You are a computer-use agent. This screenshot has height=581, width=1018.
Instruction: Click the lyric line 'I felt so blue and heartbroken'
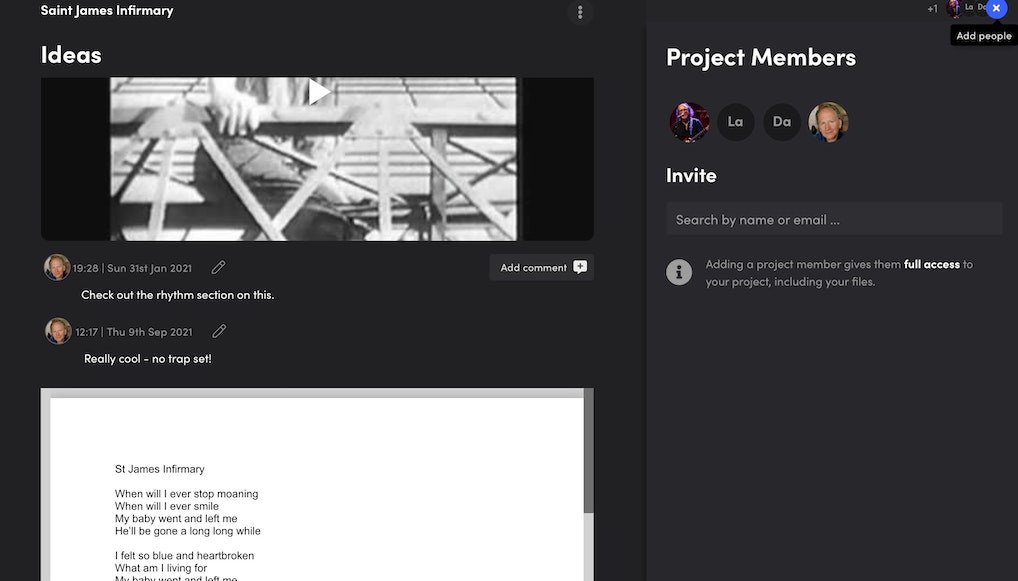(x=184, y=555)
